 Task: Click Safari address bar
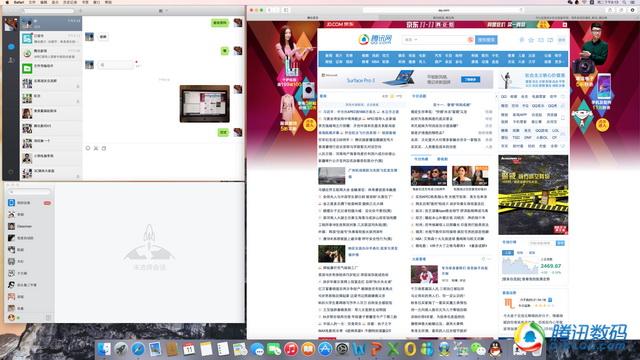pos(443,10)
